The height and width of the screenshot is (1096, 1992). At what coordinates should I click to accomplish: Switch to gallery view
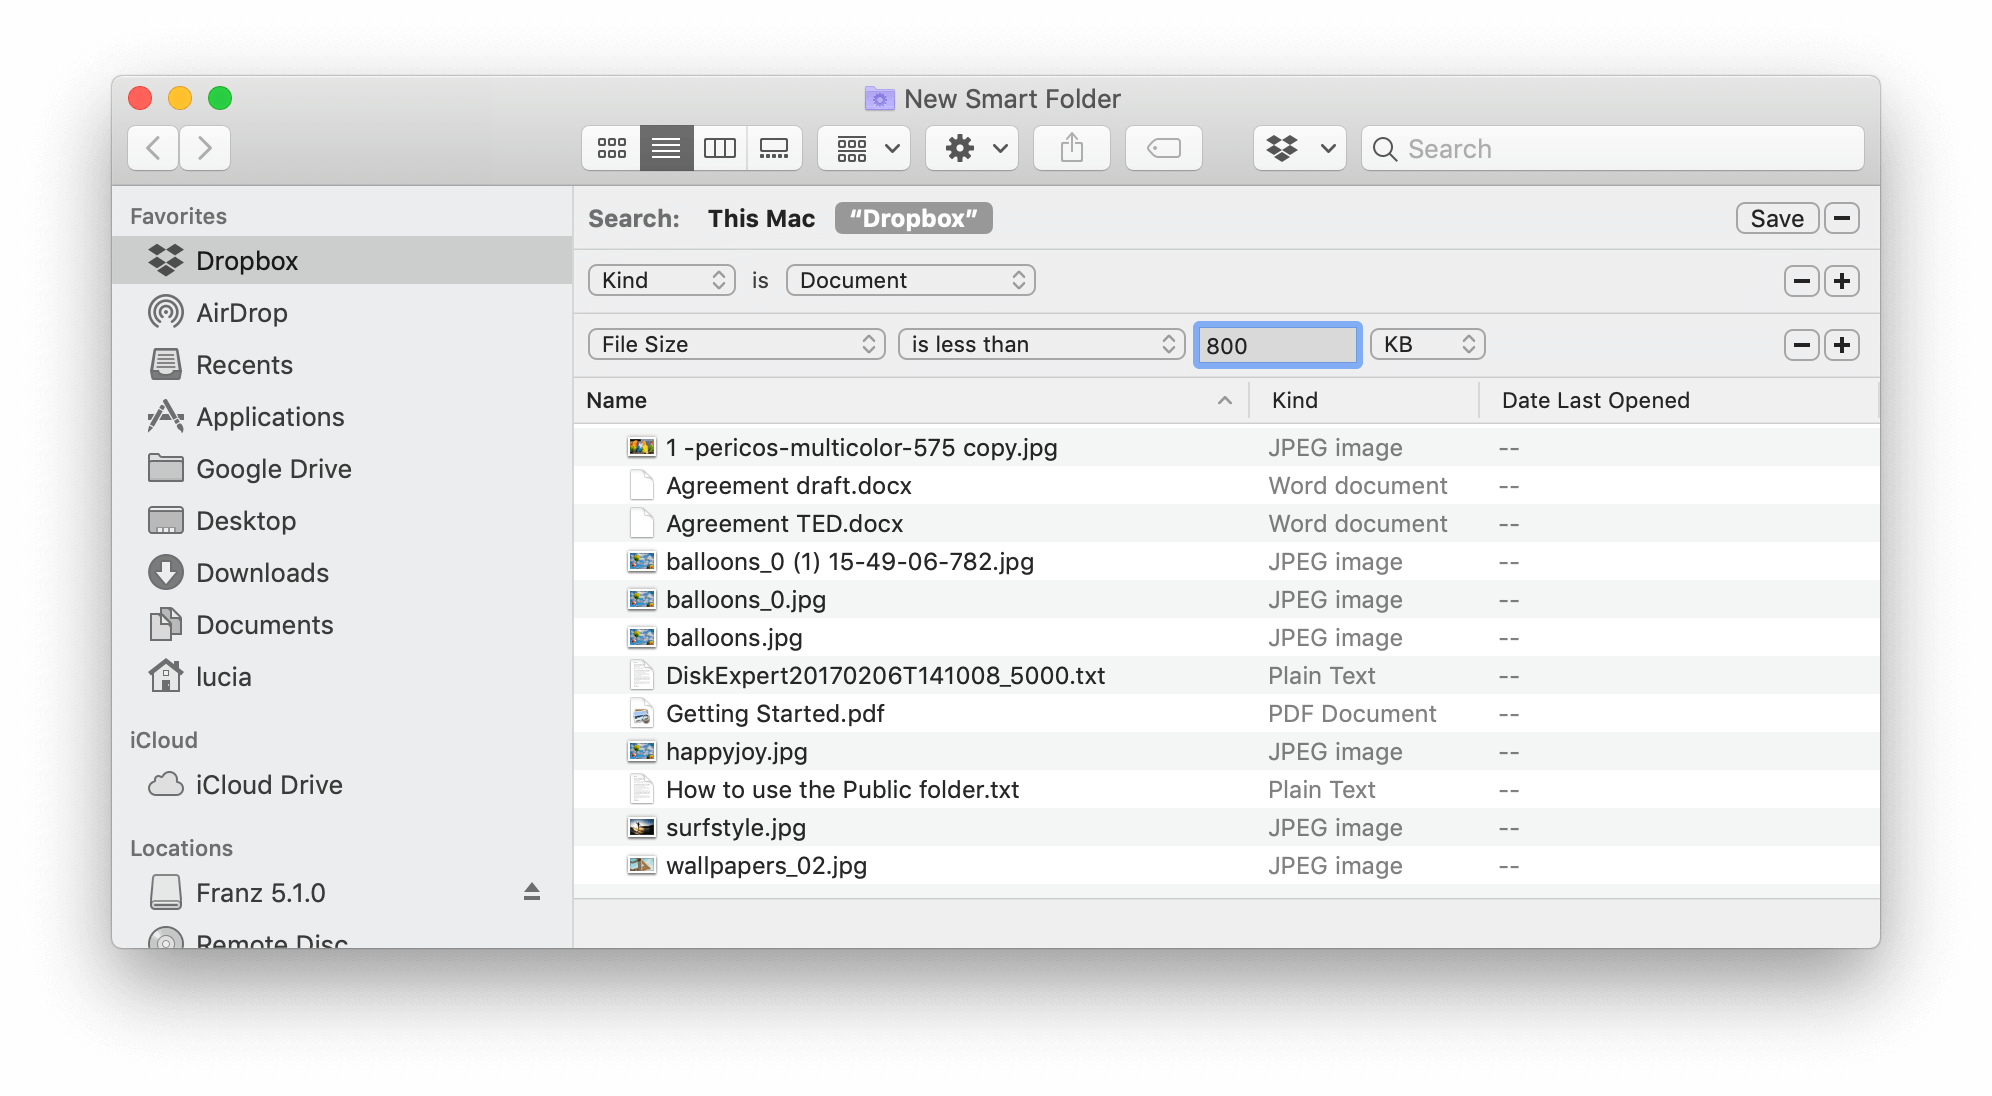[x=774, y=149]
